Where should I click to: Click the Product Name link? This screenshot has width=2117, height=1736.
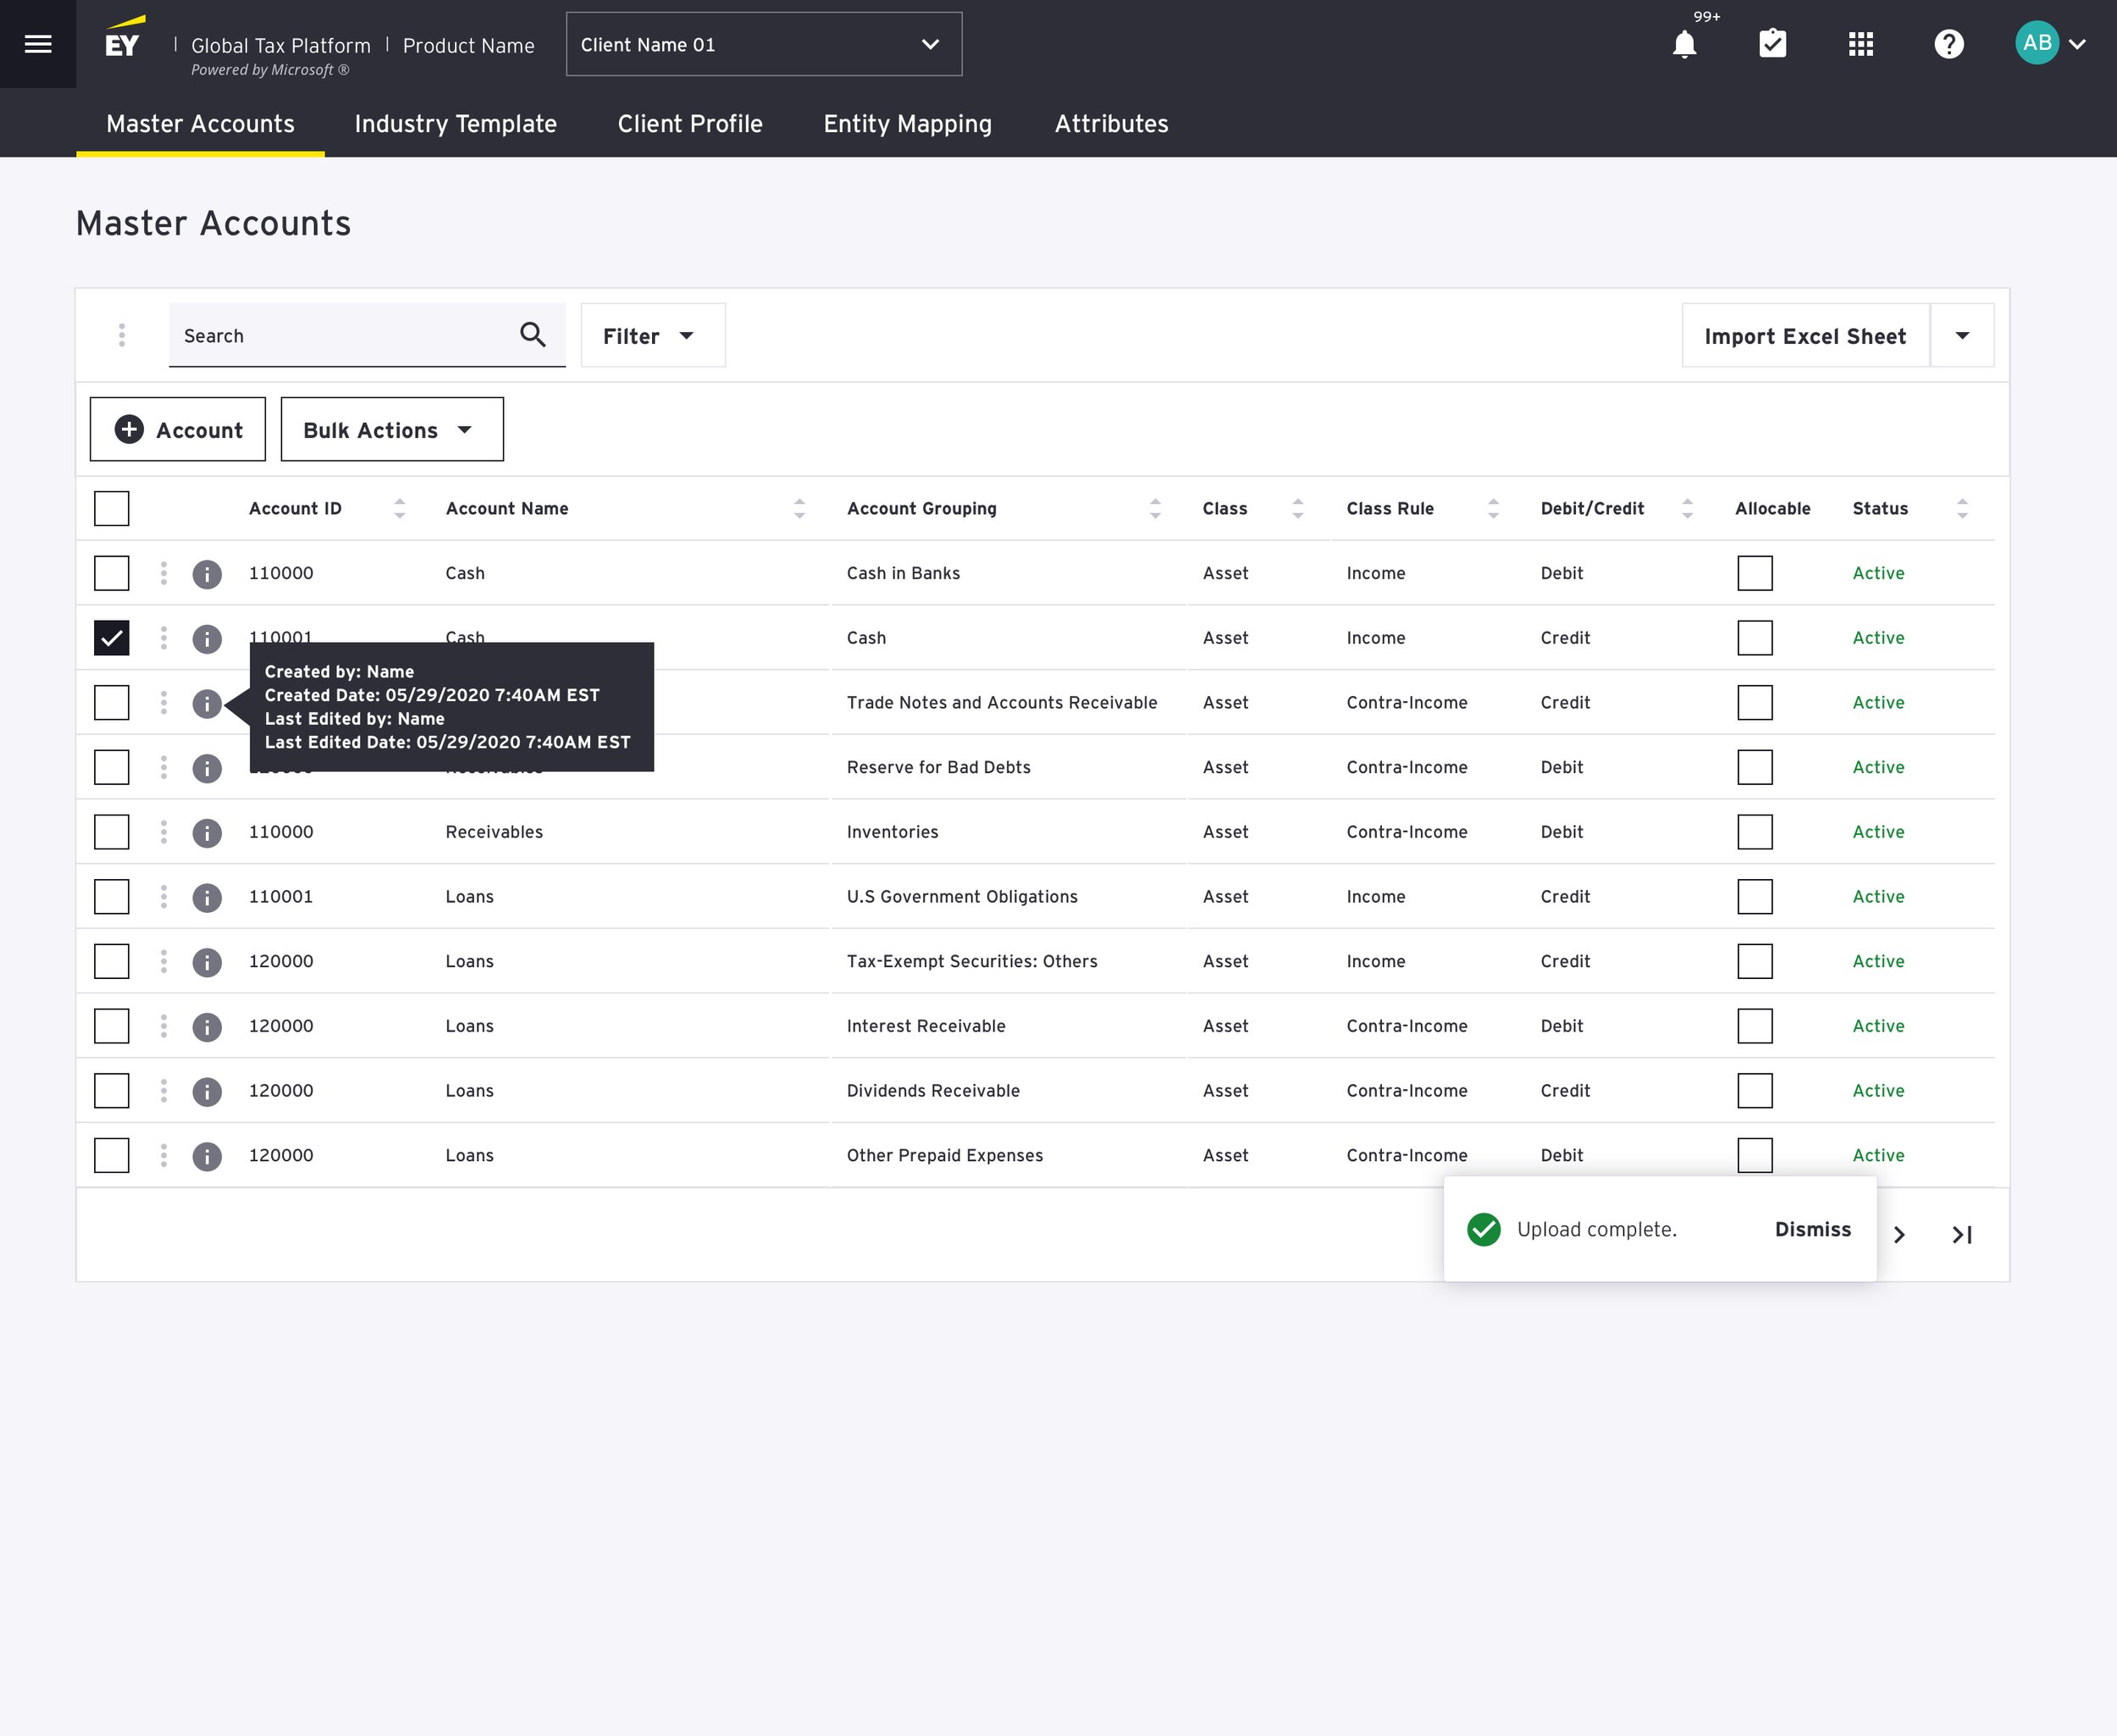coord(468,46)
